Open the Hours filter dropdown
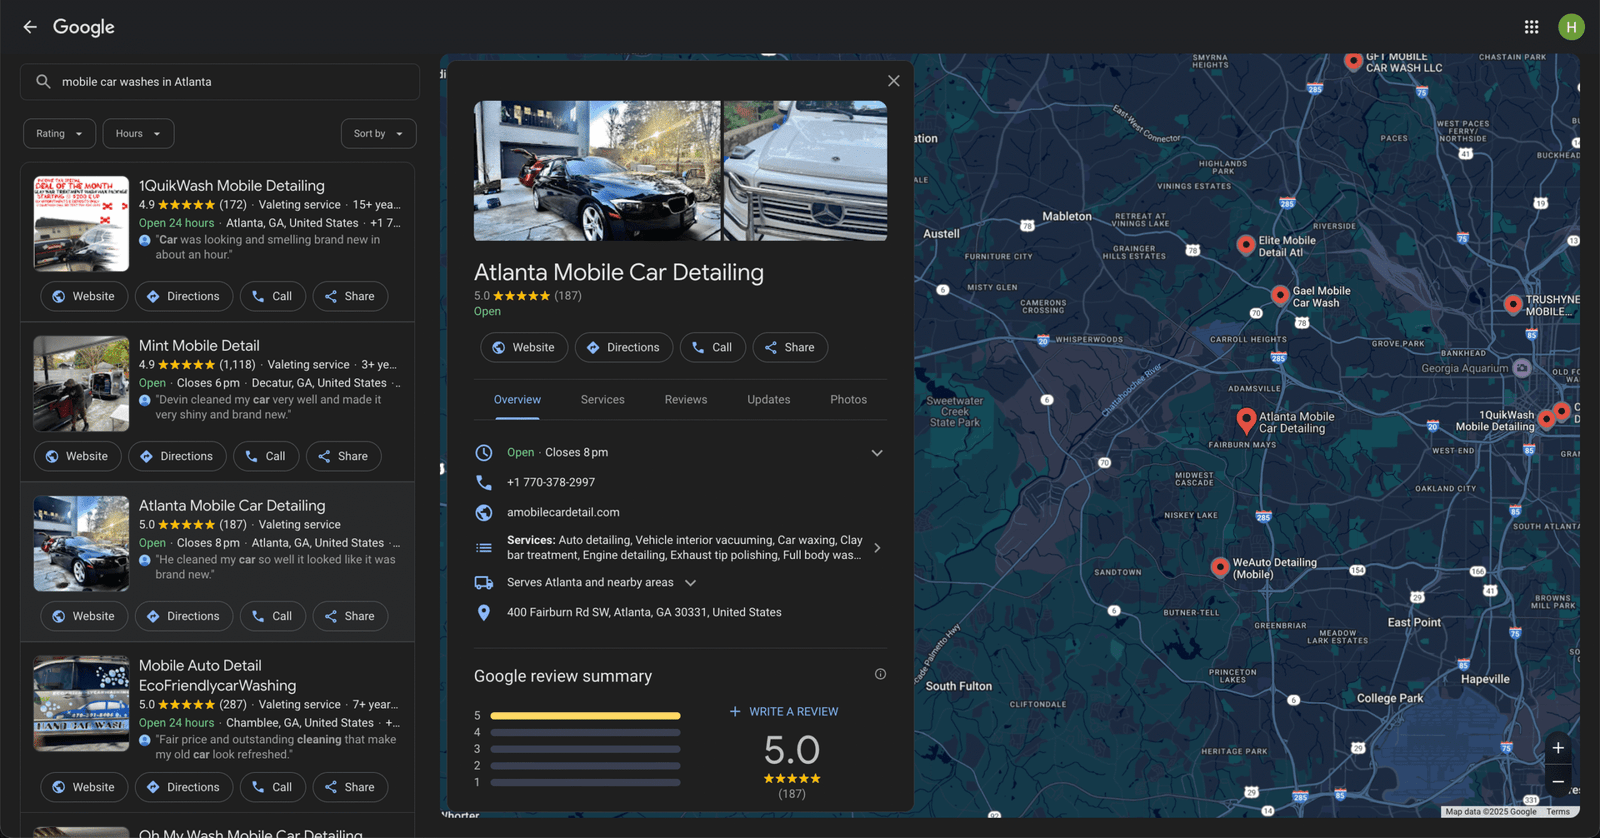This screenshot has width=1600, height=838. pos(139,133)
